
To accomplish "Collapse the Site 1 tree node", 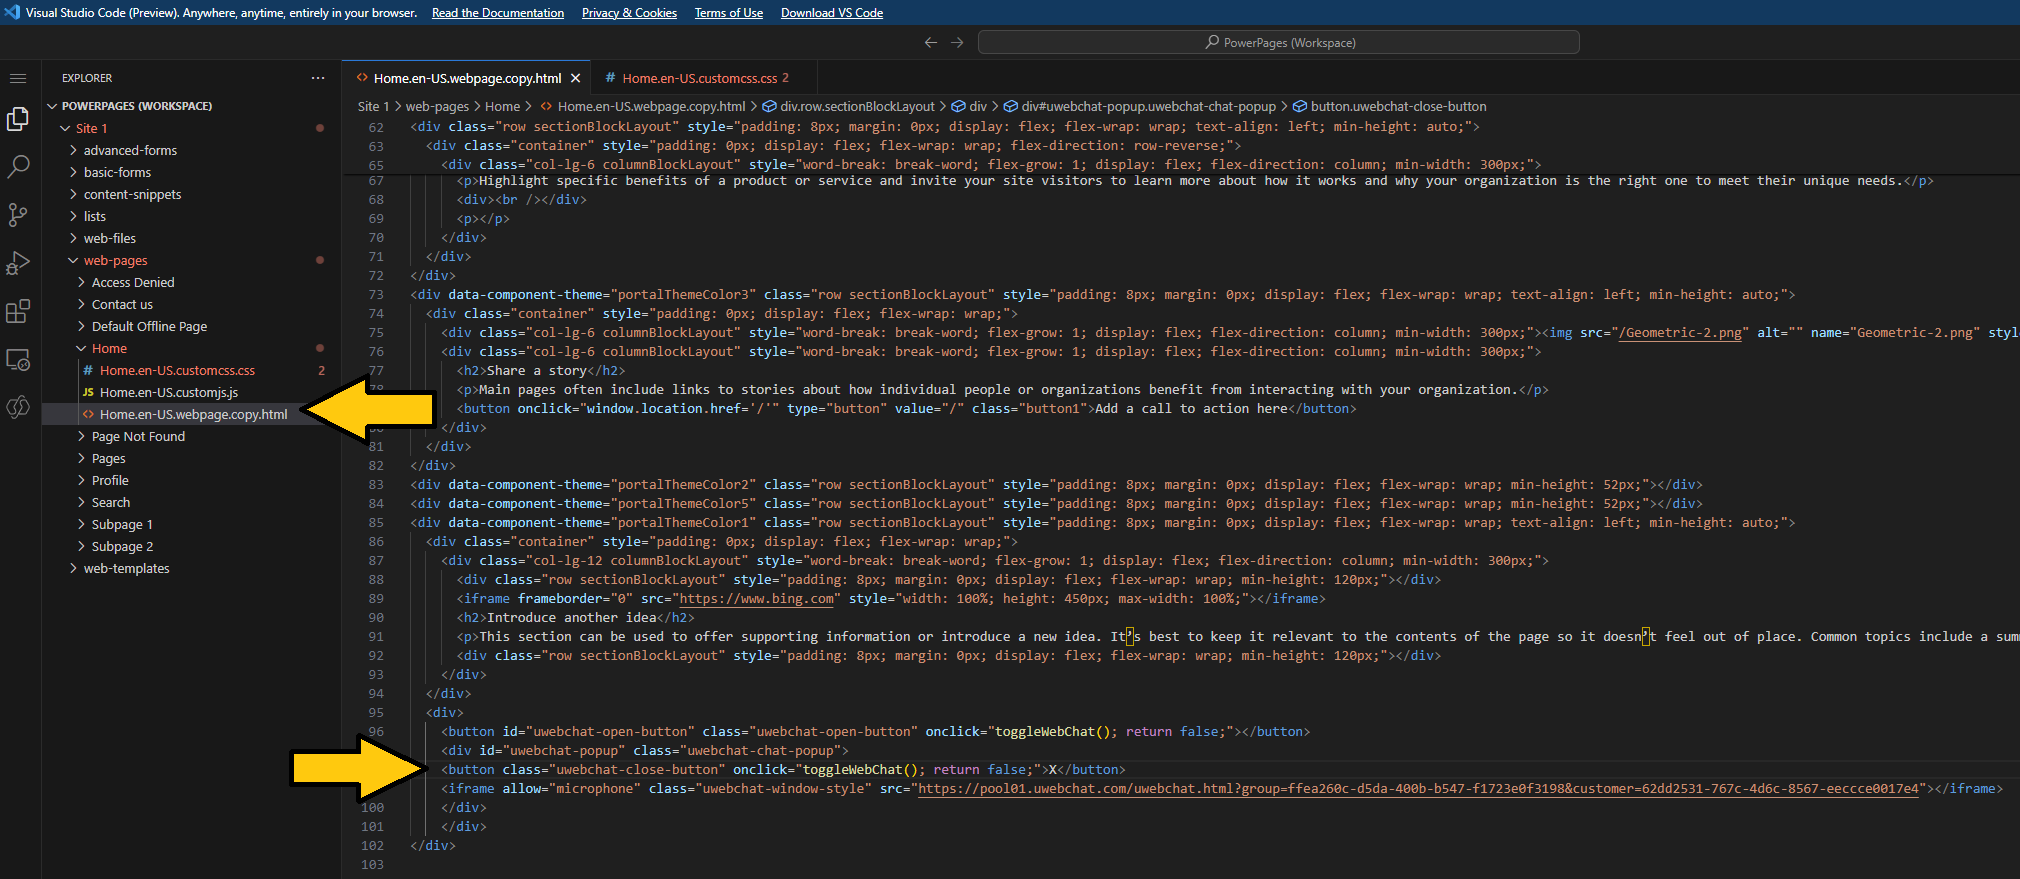I will (90, 129).
